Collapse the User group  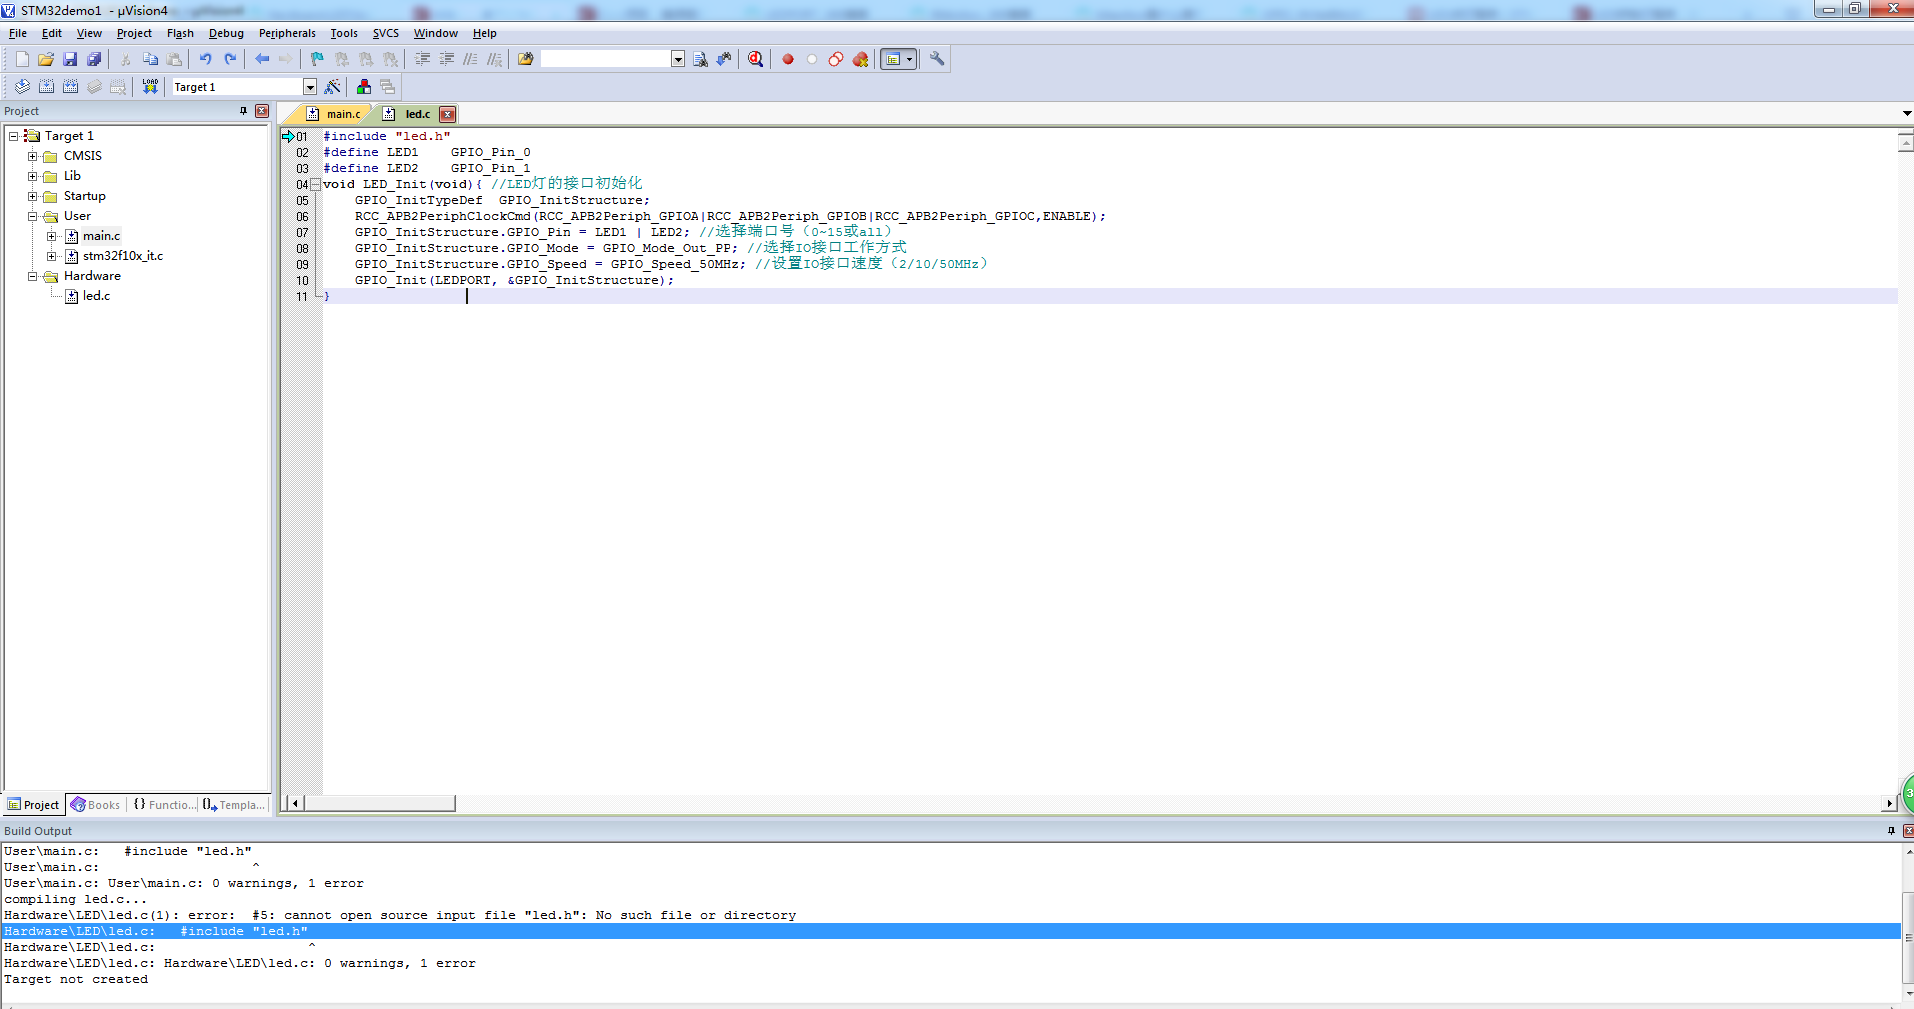33,216
